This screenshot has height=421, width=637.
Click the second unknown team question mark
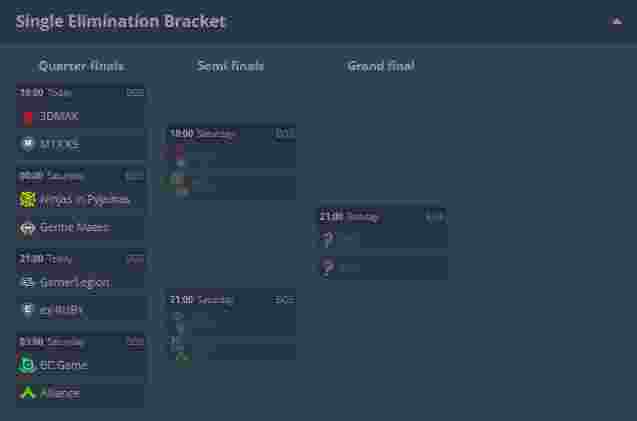point(327,267)
